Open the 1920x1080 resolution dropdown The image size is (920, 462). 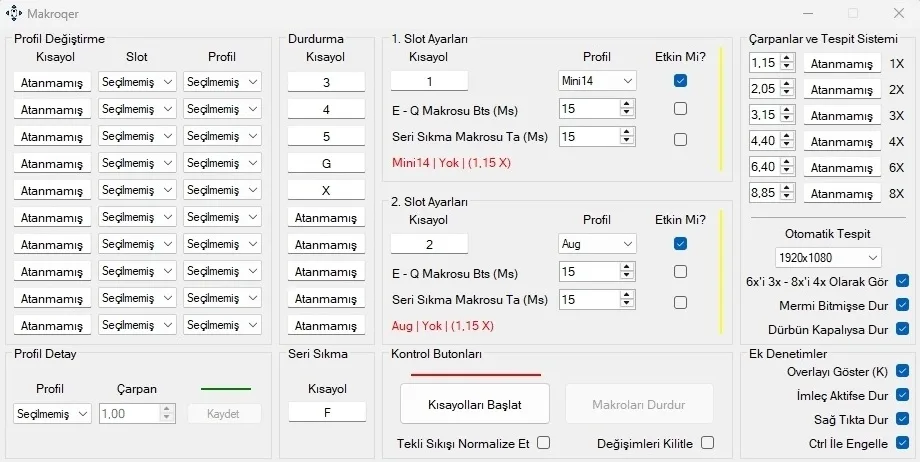(828, 258)
